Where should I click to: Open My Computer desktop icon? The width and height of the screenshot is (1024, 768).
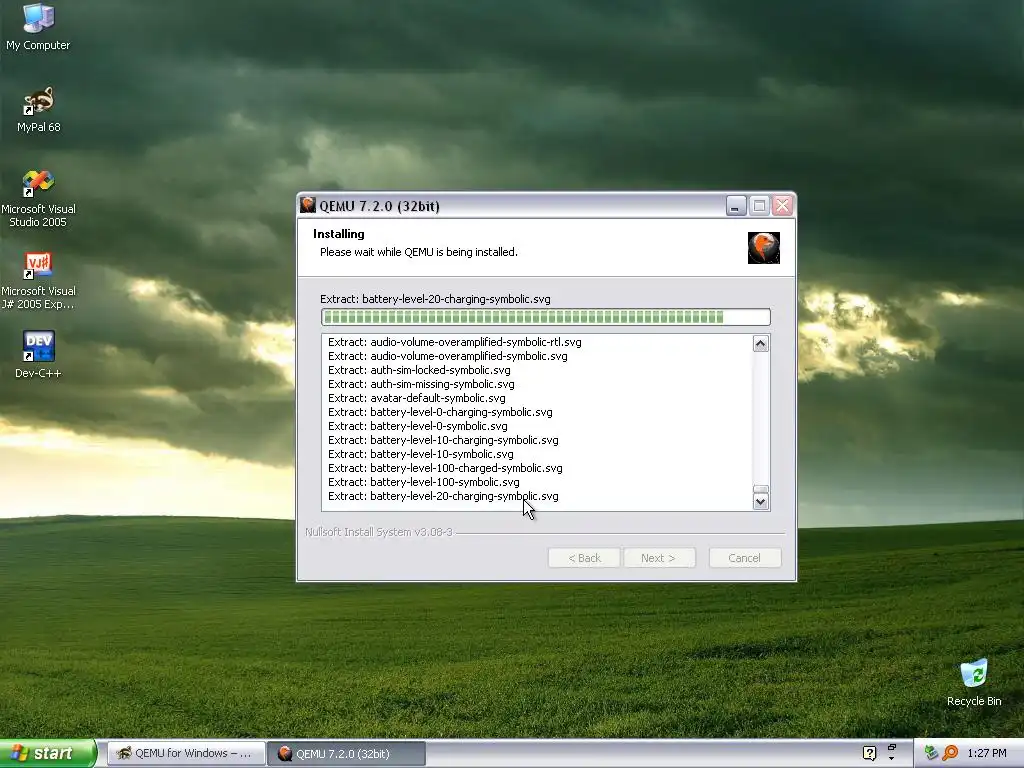click(38, 27)
